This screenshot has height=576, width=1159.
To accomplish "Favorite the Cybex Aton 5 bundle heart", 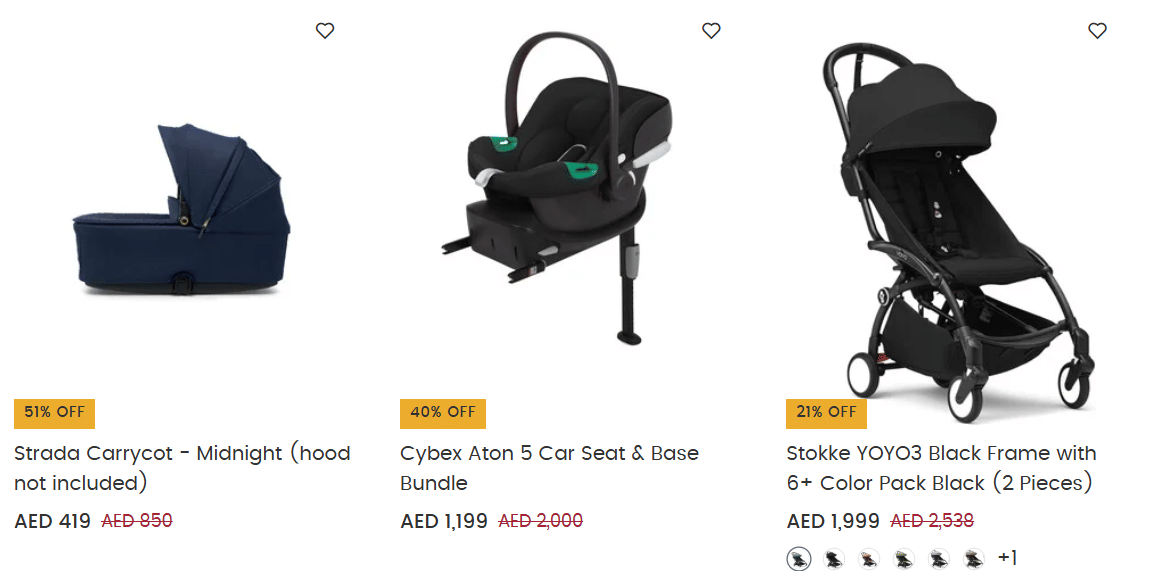I will click(711, 31).
